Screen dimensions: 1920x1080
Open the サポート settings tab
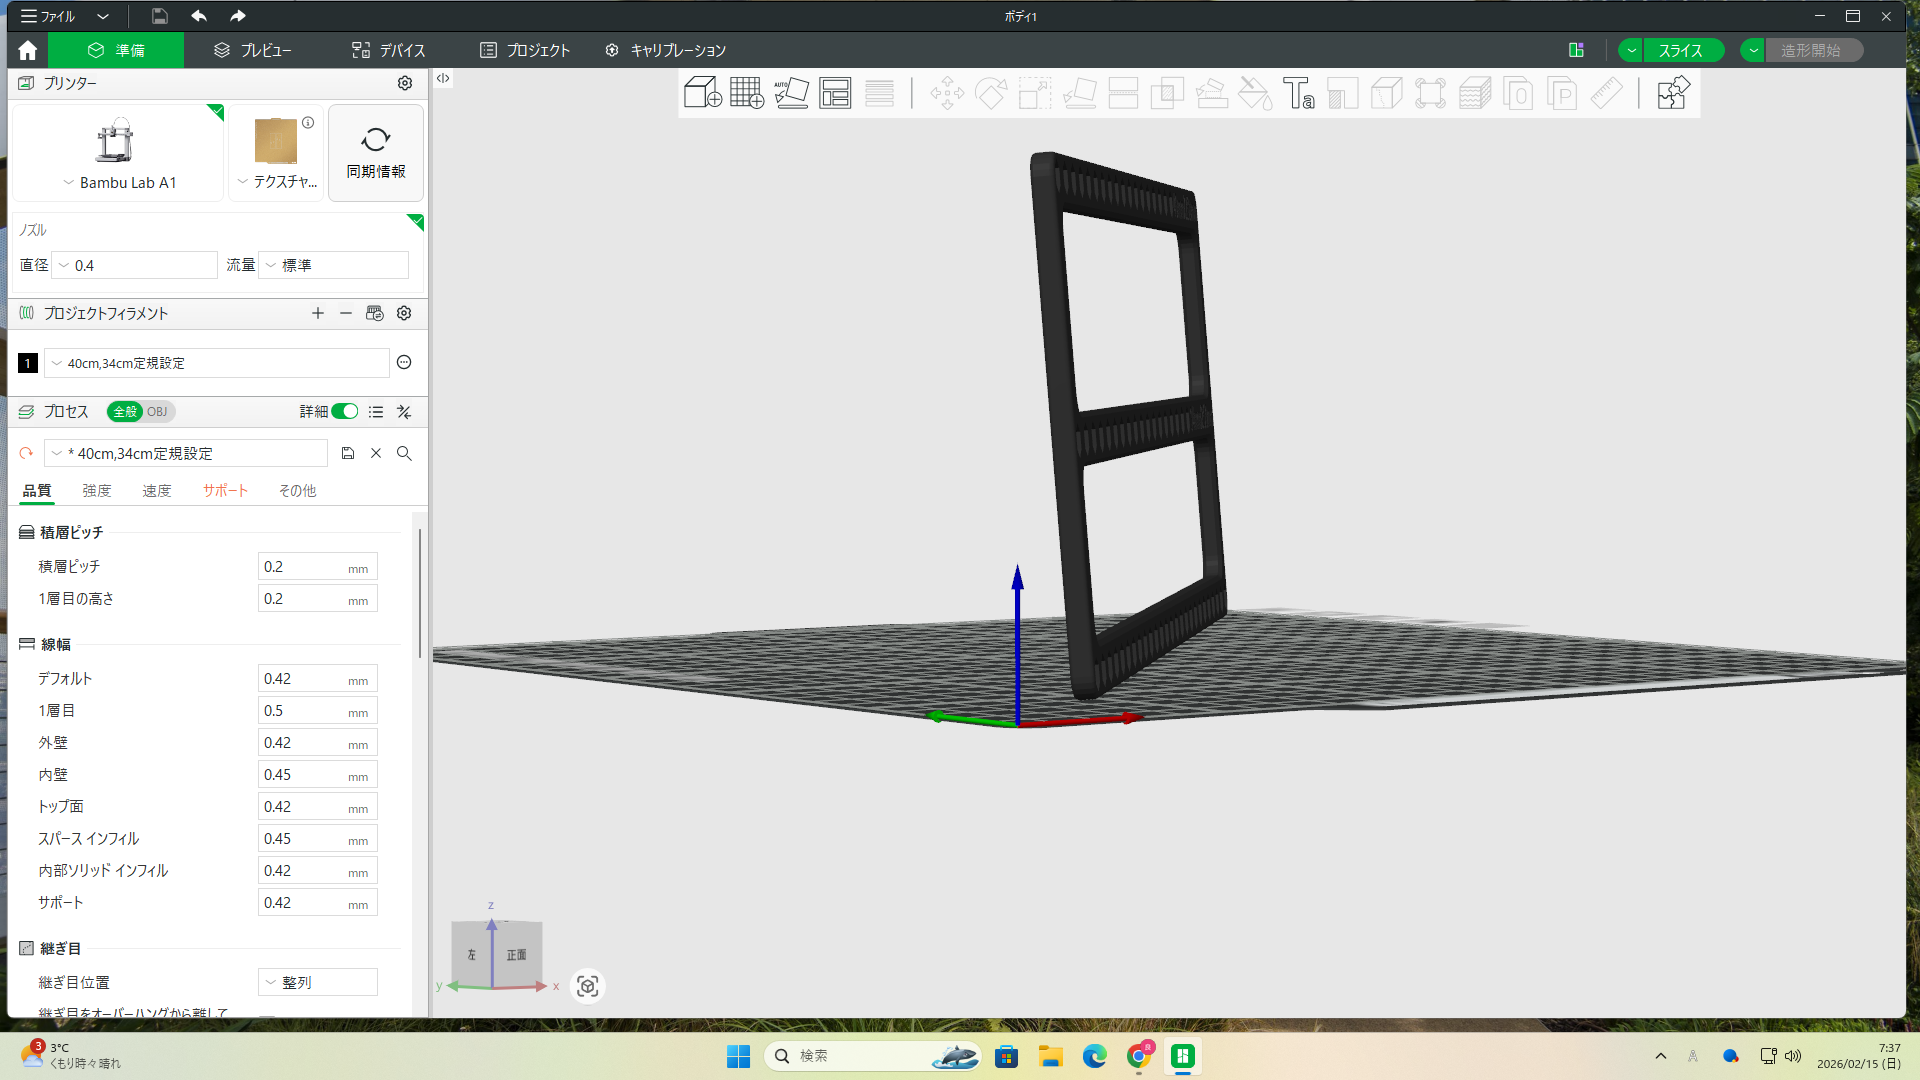click(x=225, y=490)
